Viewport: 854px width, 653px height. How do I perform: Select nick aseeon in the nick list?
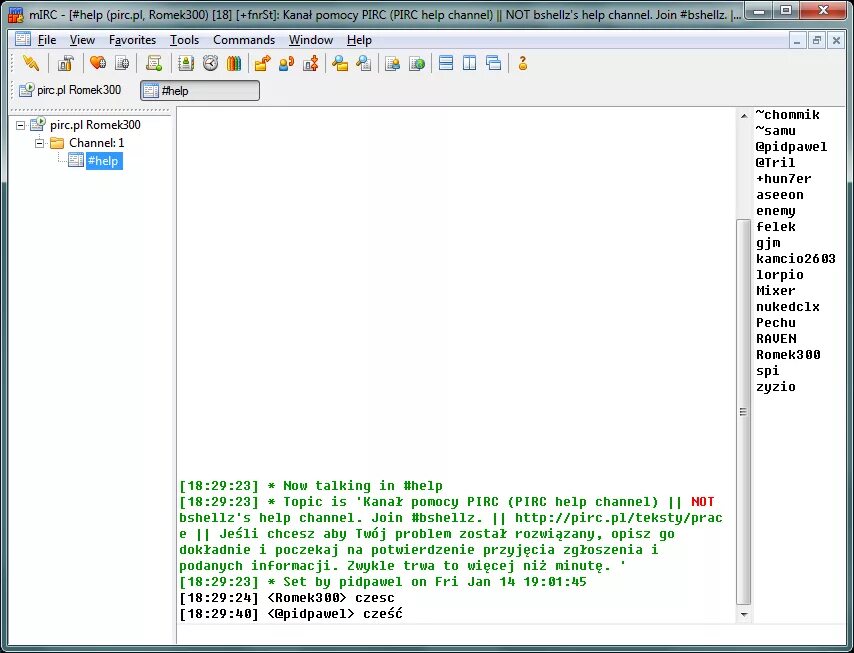(x=779, y=194)
